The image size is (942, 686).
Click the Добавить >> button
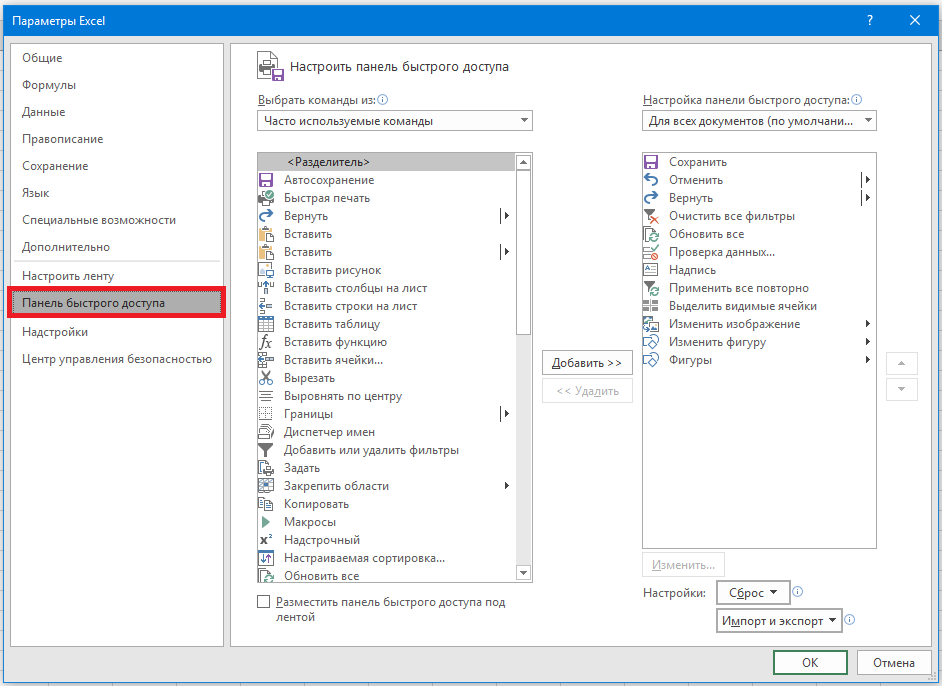click(x=587, y=363)
